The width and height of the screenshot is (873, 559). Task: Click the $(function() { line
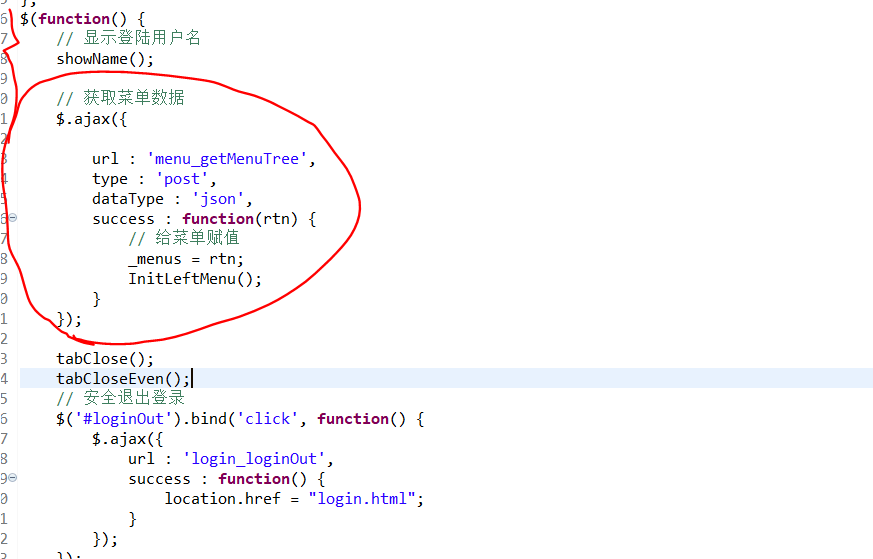click(x=82, y=19)
